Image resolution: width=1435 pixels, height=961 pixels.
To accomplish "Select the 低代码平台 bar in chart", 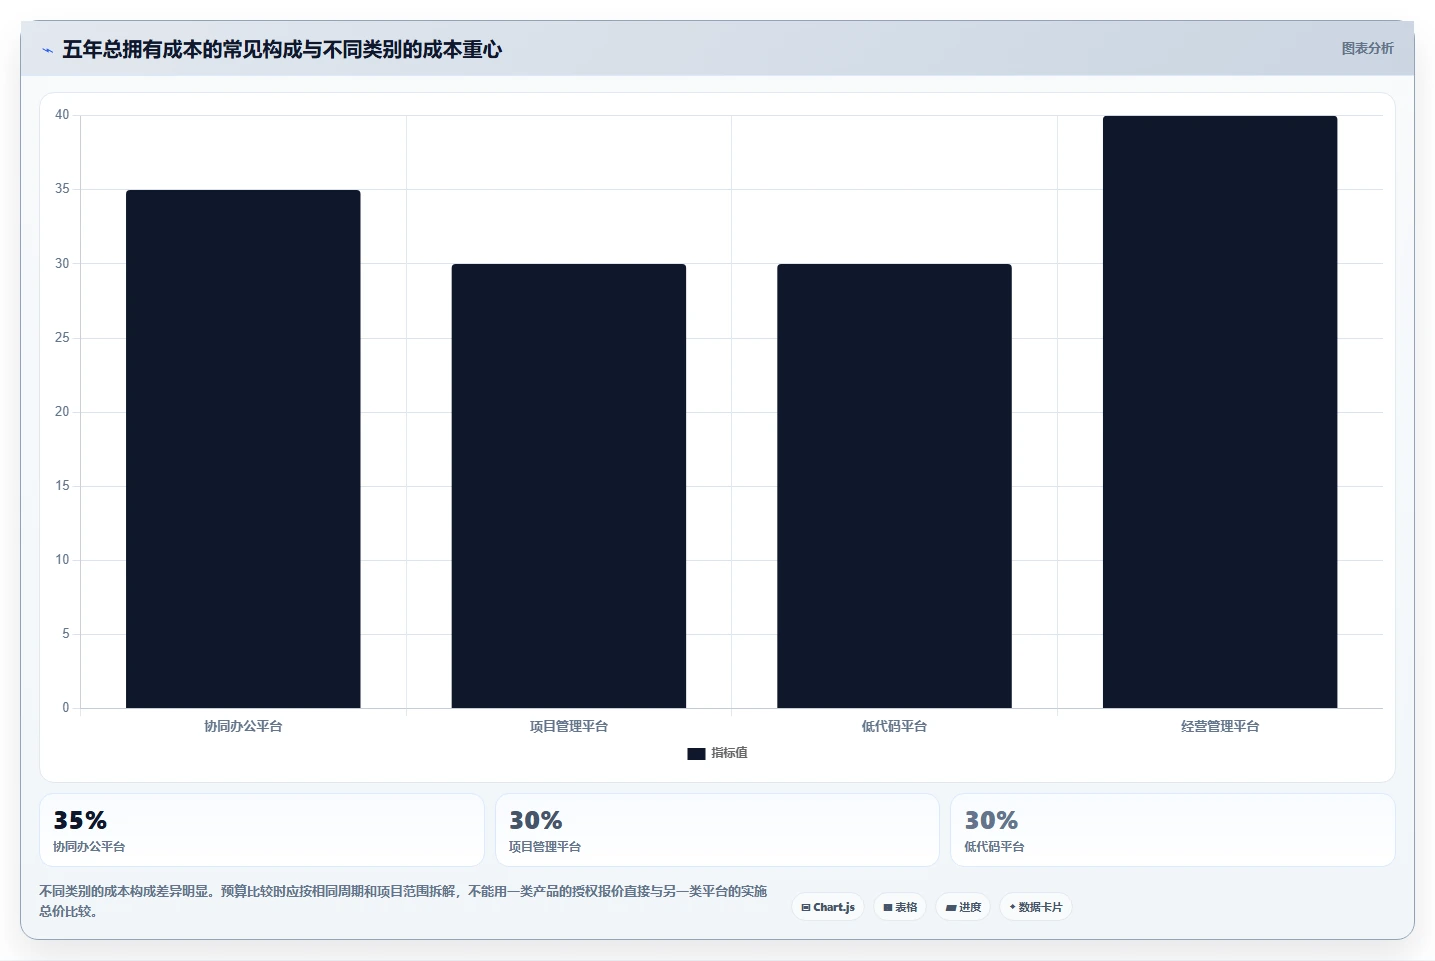I will [894, 486].
